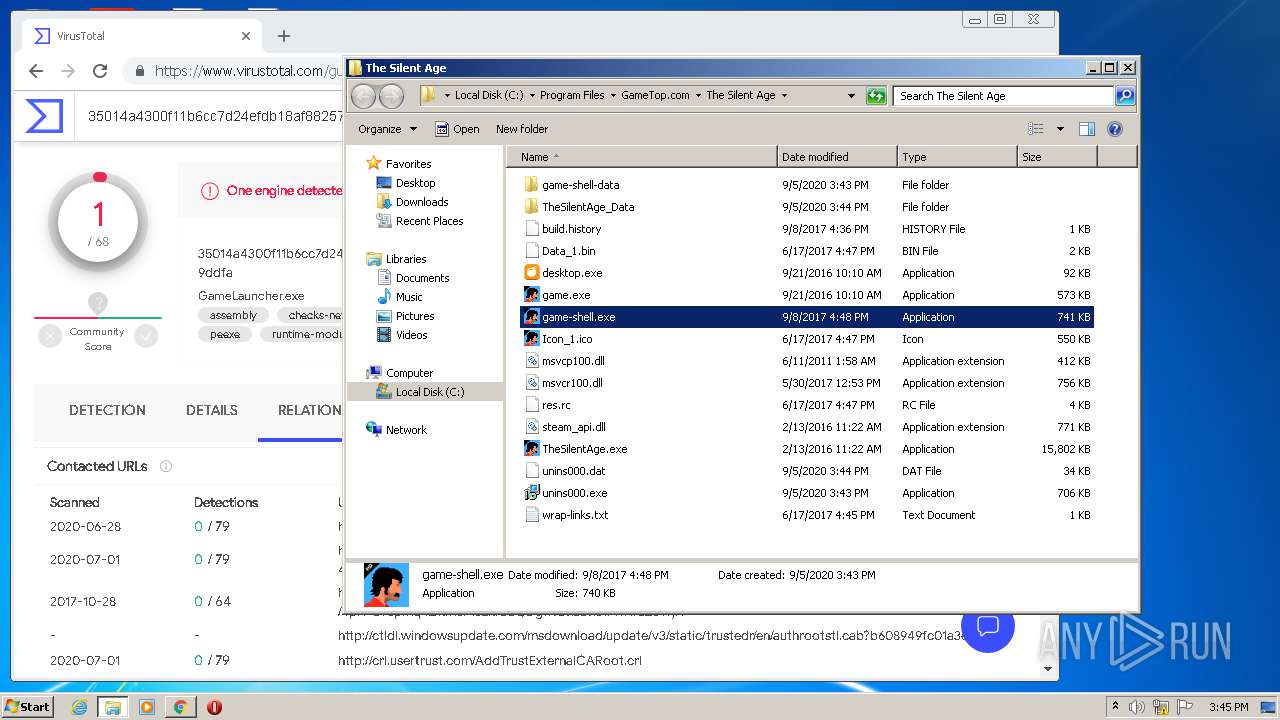1280x720 pixels.
Task: Sort files by Type column
Action: click(x=957, y=157)
